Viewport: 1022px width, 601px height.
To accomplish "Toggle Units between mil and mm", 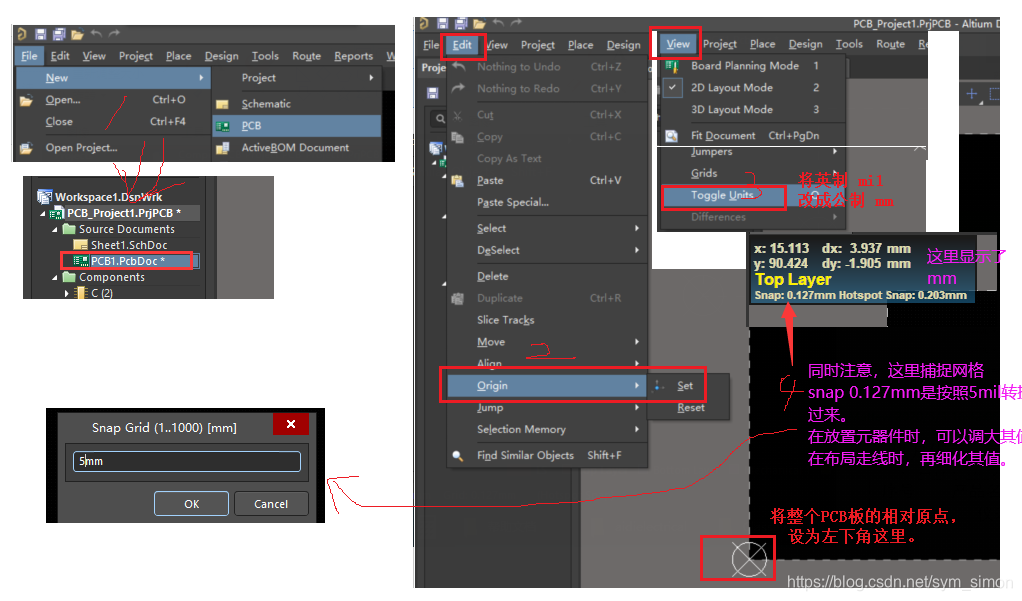I will click(x=722, y=196).
